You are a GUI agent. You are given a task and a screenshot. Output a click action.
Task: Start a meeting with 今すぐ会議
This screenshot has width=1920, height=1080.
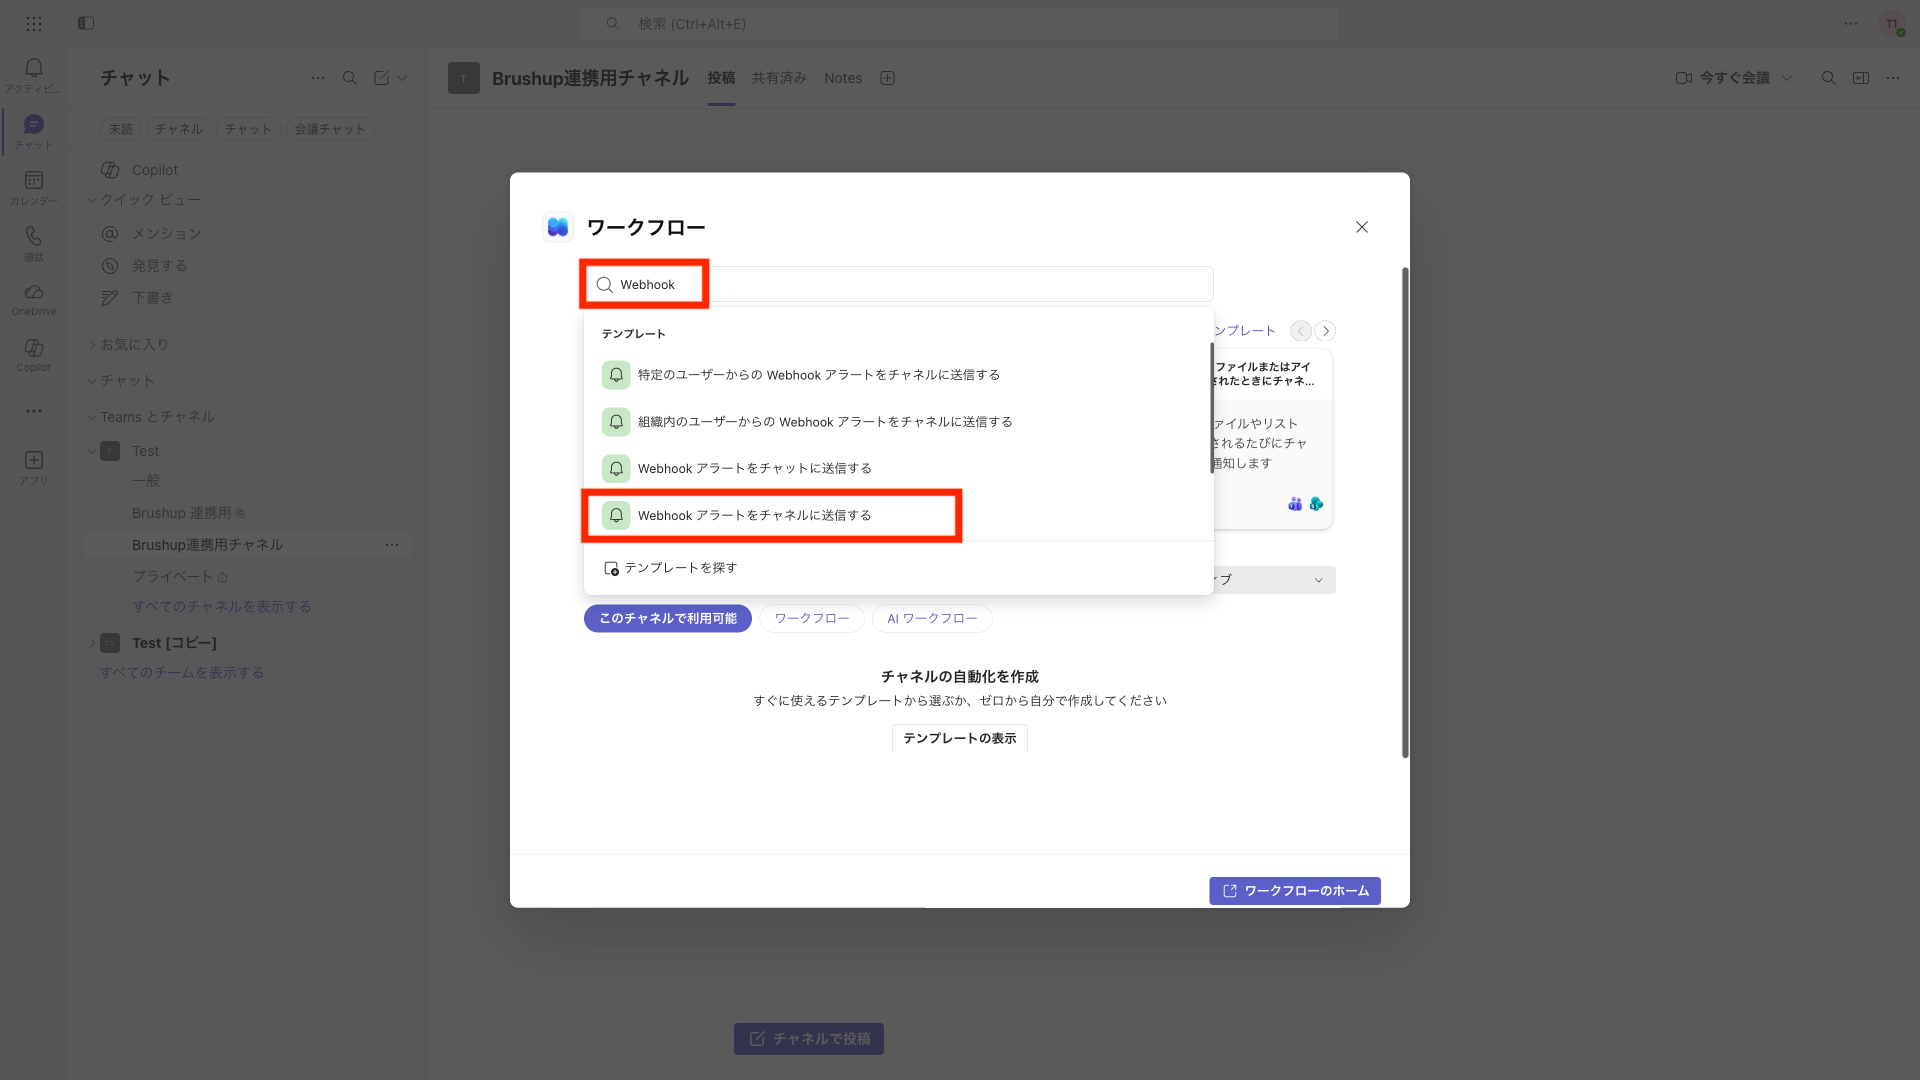coord(1723,78)
